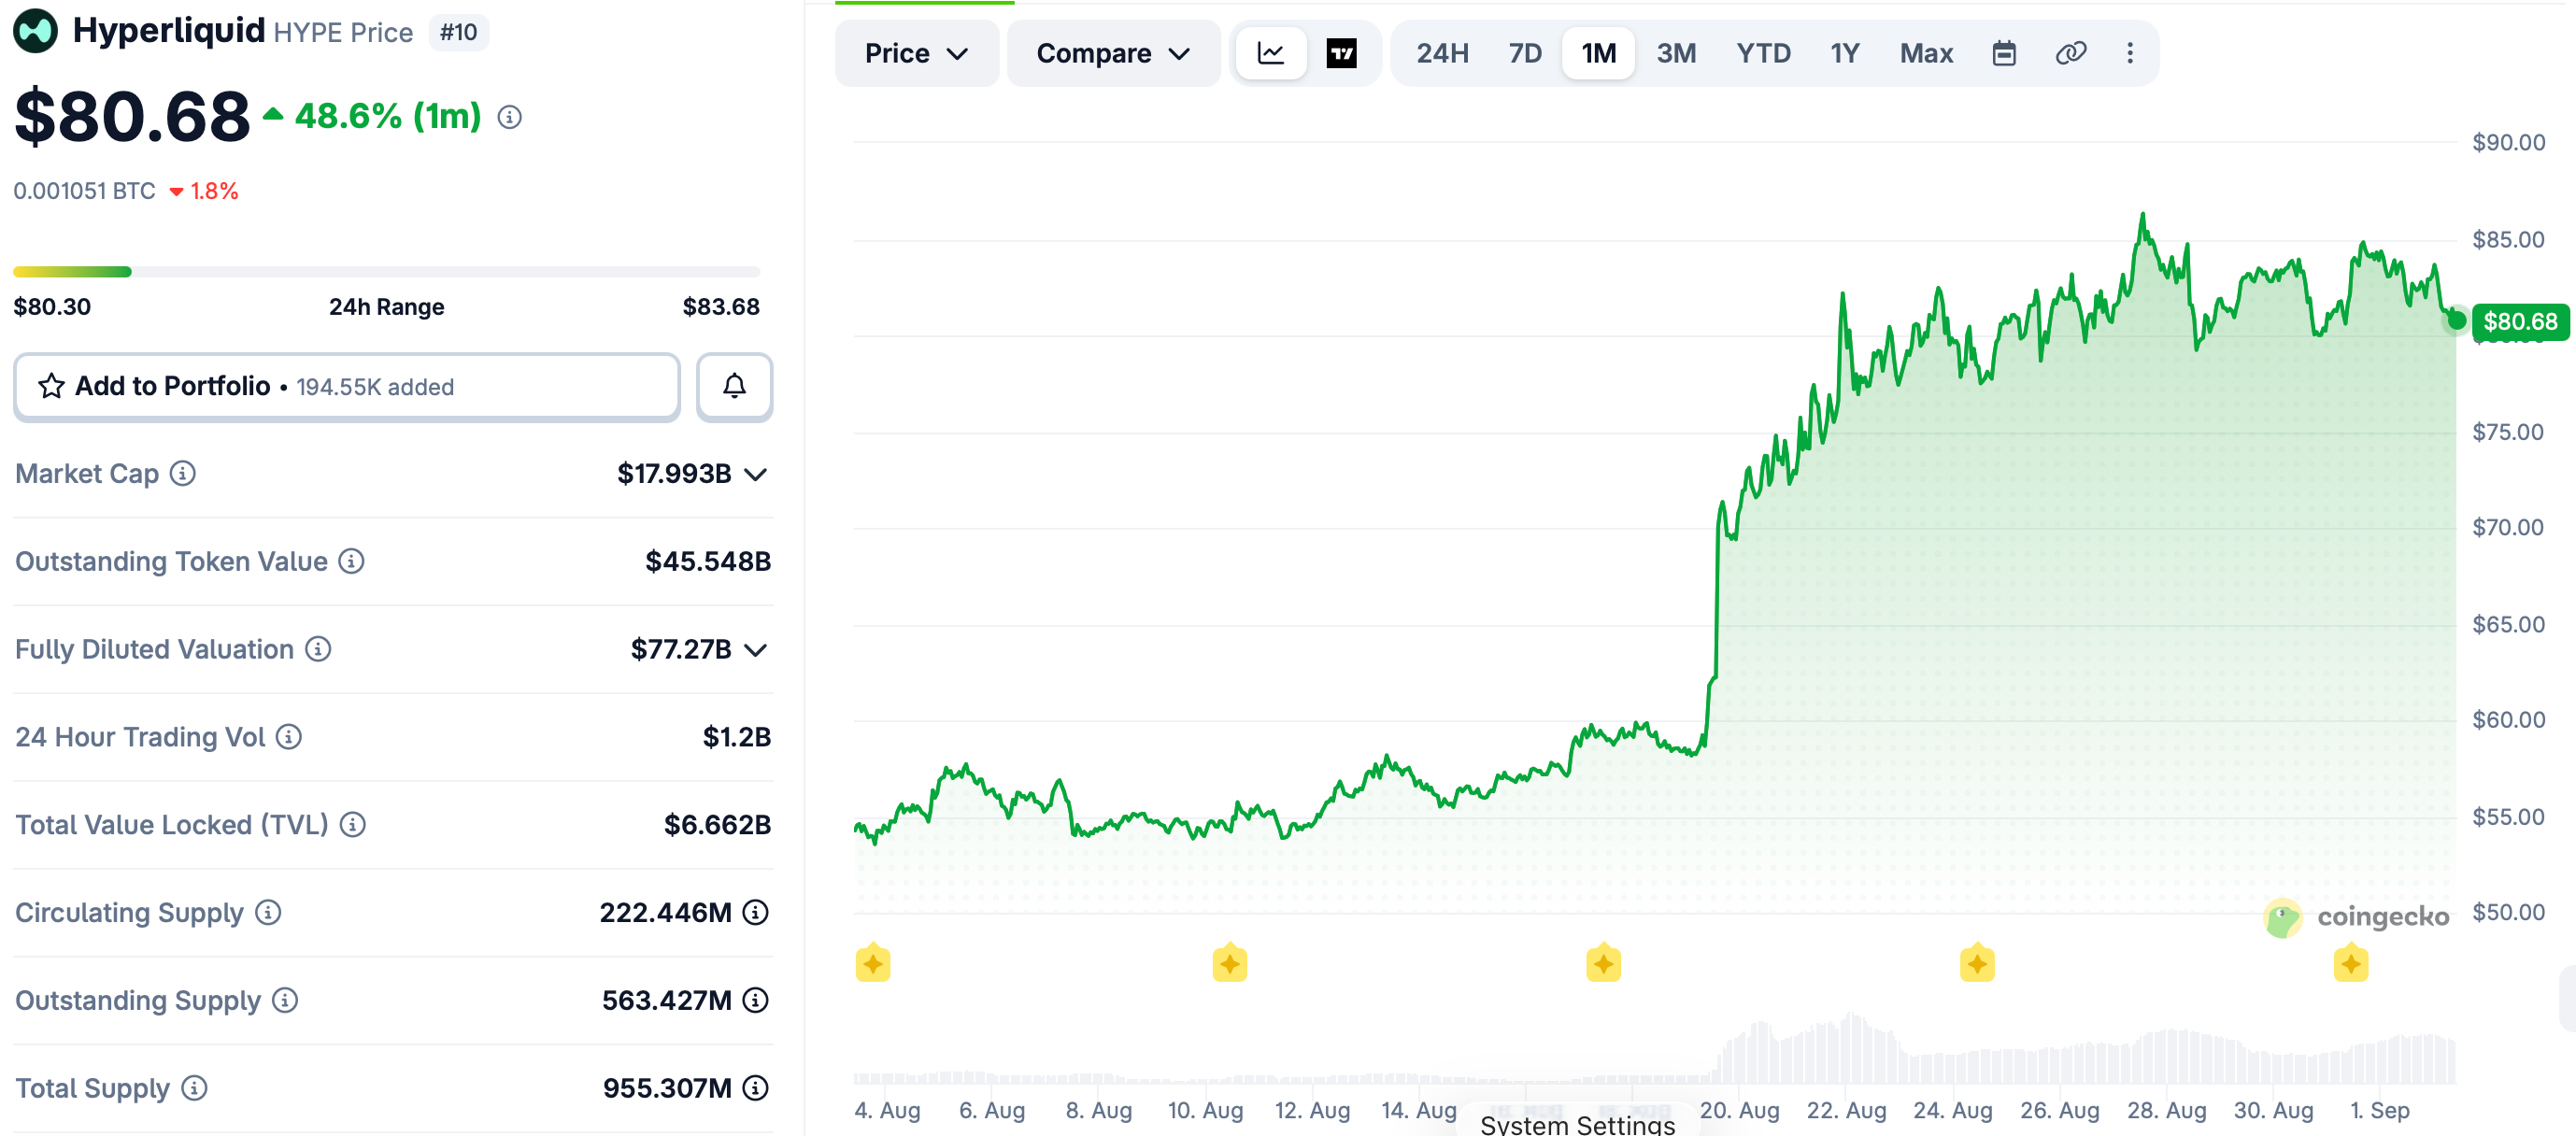Select the 24H time range
Image resolution: width=2576 pixels, height=1136 pixels.
tap(1442, 53)
